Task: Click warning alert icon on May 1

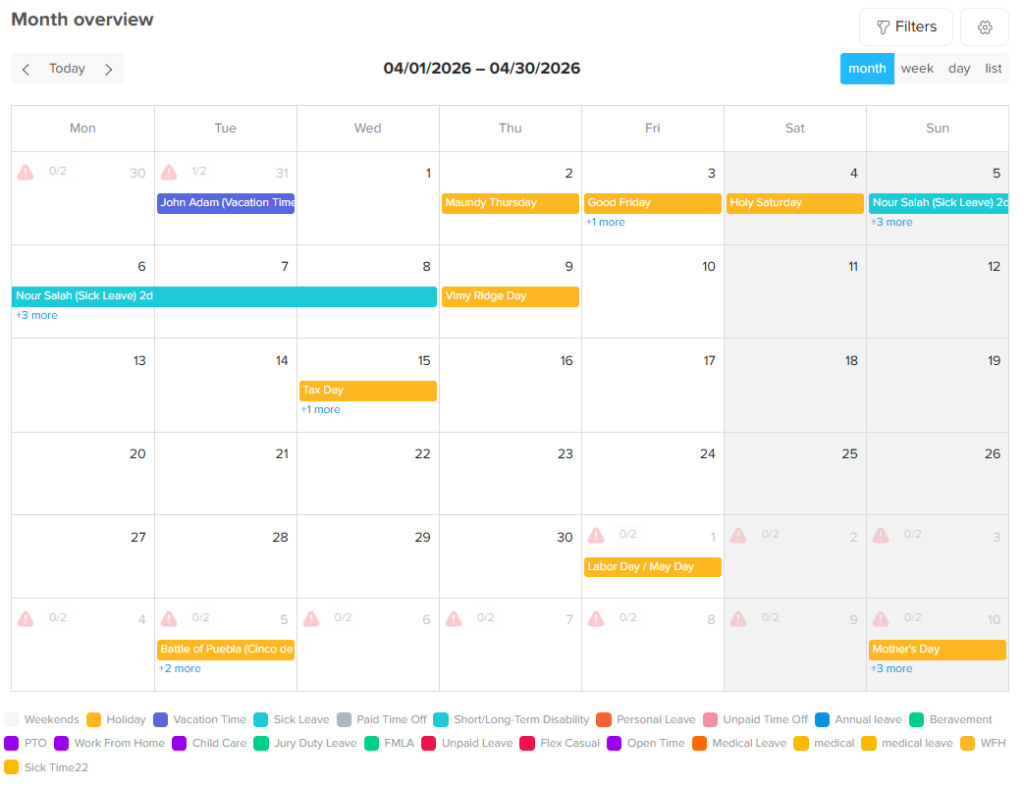Action: click(596, 535)
